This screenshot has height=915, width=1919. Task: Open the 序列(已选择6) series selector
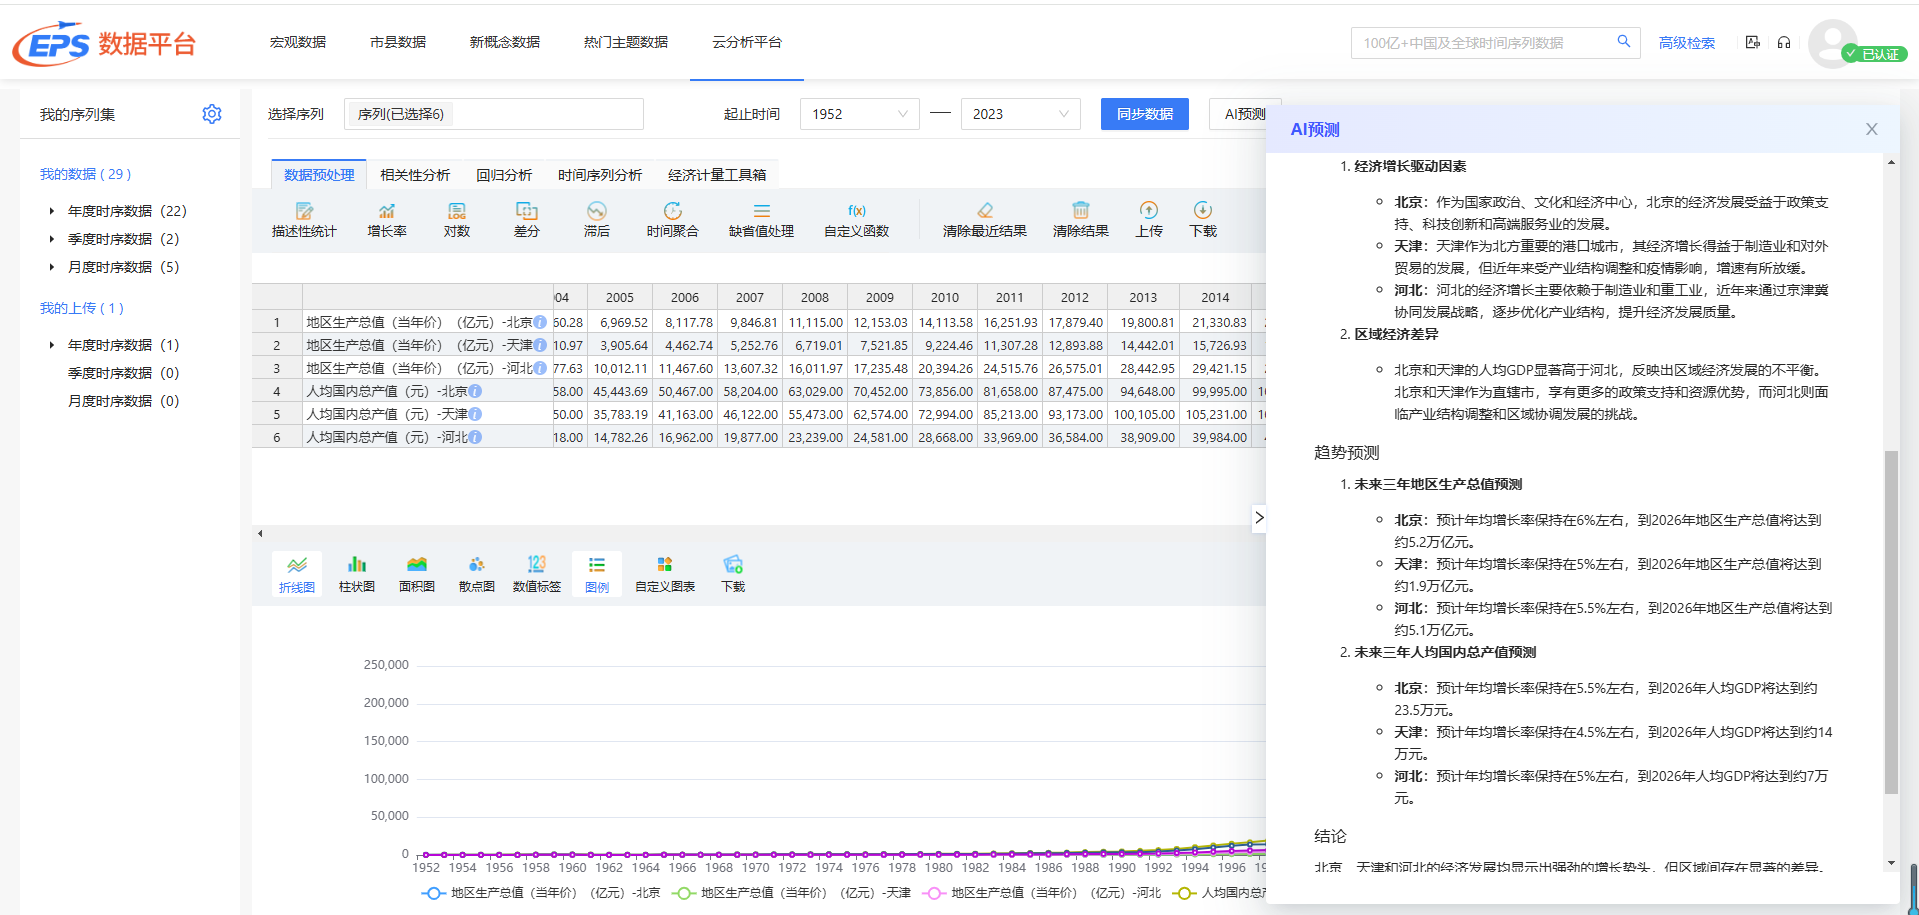tap(494, 114)
